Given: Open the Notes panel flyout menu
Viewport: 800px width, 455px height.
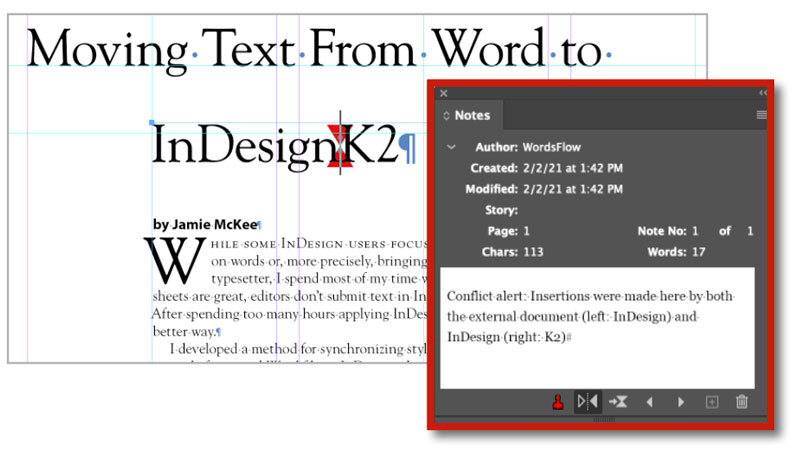Looking at the screenshot, I should pyautogui.click(x=761, y=115).
